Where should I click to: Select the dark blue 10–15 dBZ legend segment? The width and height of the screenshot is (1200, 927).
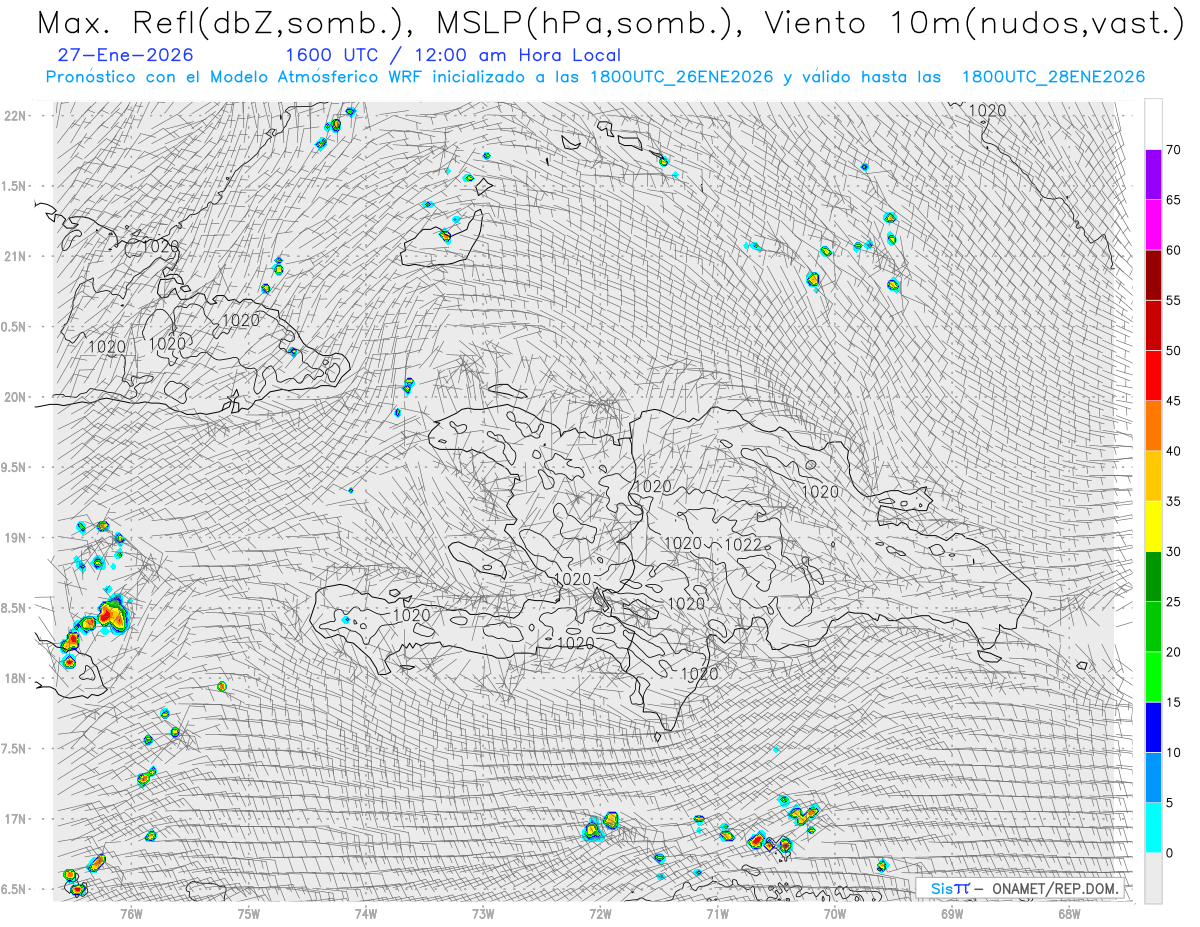pyautogui.click(x=1153, y=727)
